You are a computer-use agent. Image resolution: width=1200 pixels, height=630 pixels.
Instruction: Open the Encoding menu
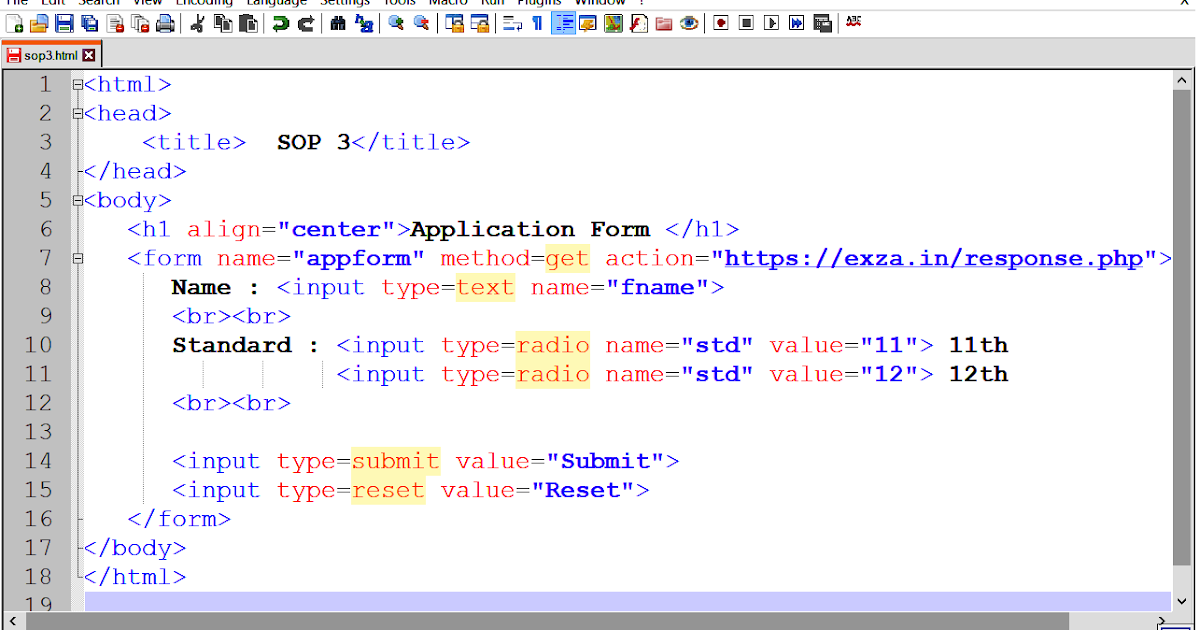(x=203, y=3)
